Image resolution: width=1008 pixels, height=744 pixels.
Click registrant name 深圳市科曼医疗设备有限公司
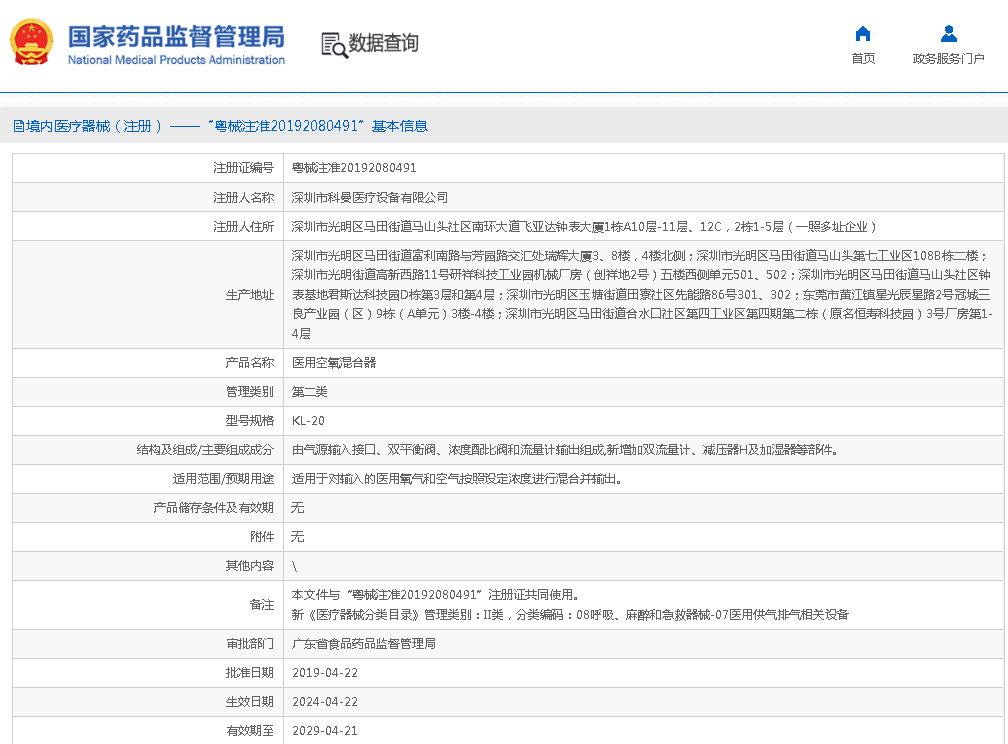(370, 198)
